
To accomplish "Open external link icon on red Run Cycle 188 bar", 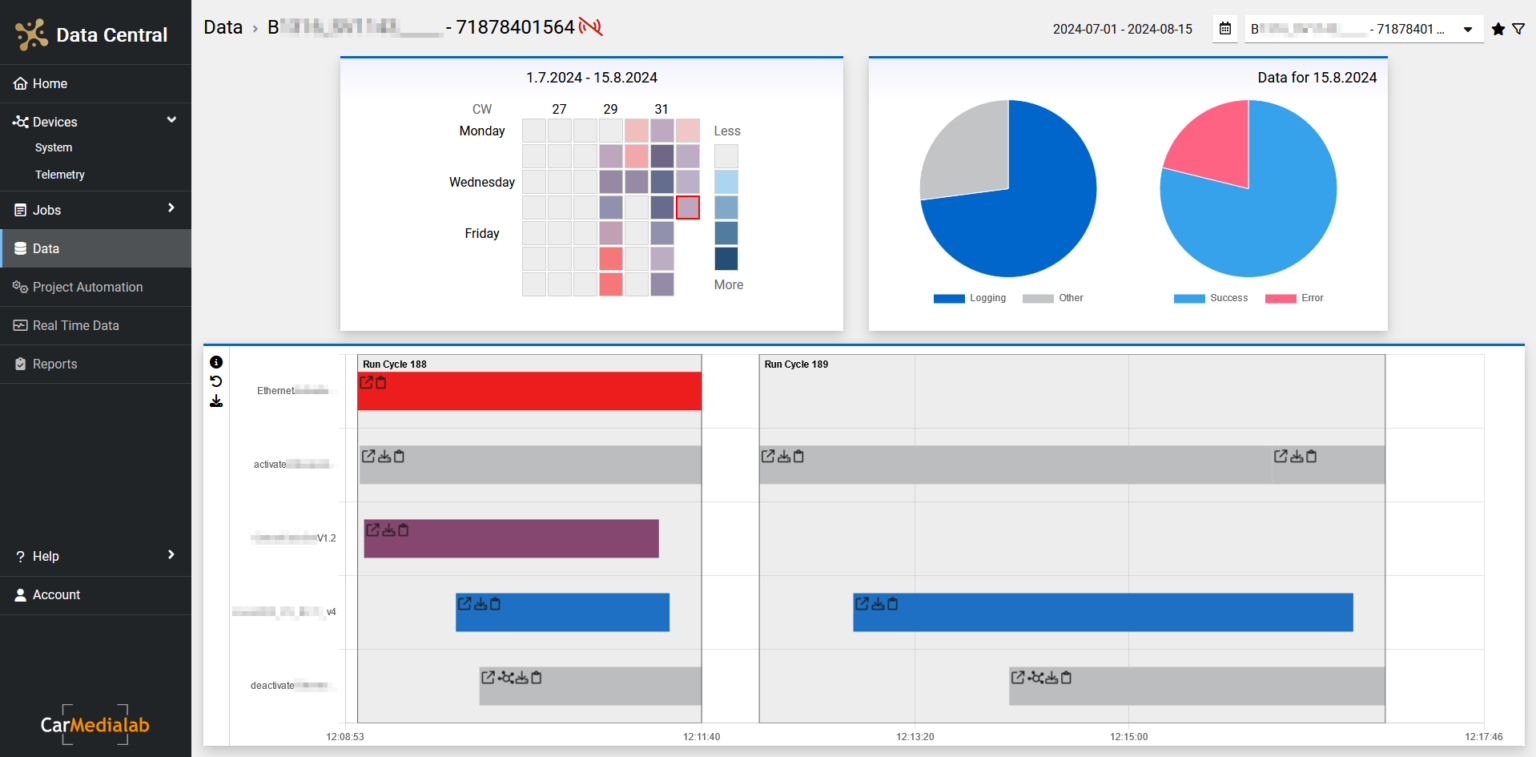I will click(x=366, y=381).
